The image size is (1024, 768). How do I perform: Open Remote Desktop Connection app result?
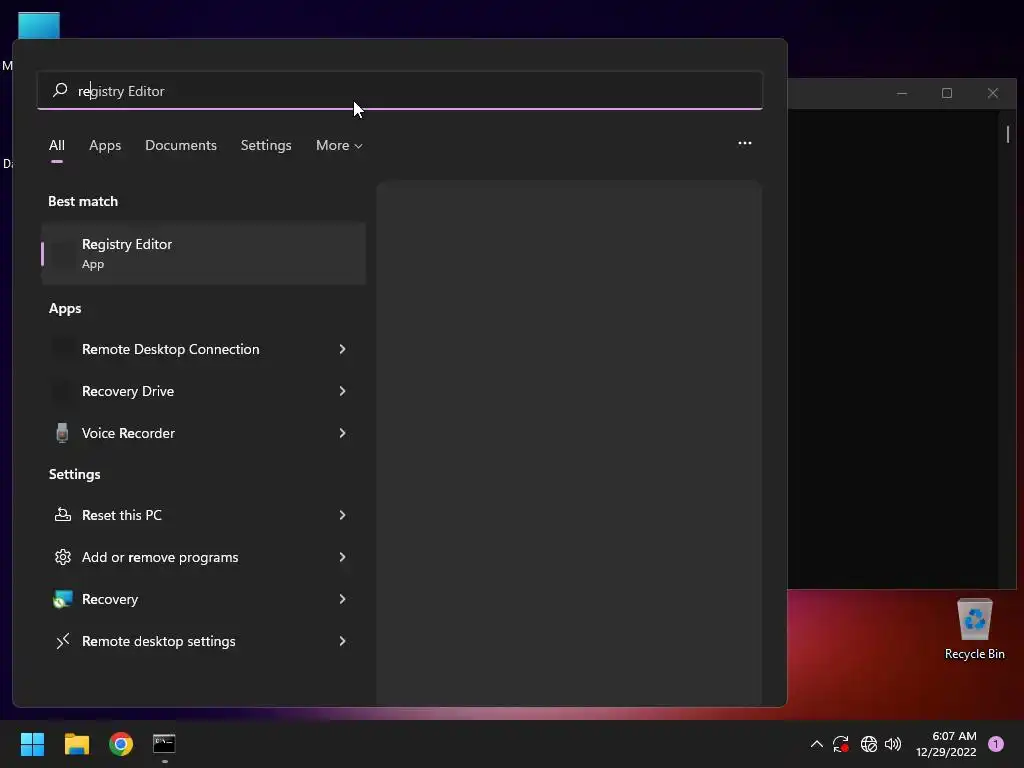tap(170, 349)
